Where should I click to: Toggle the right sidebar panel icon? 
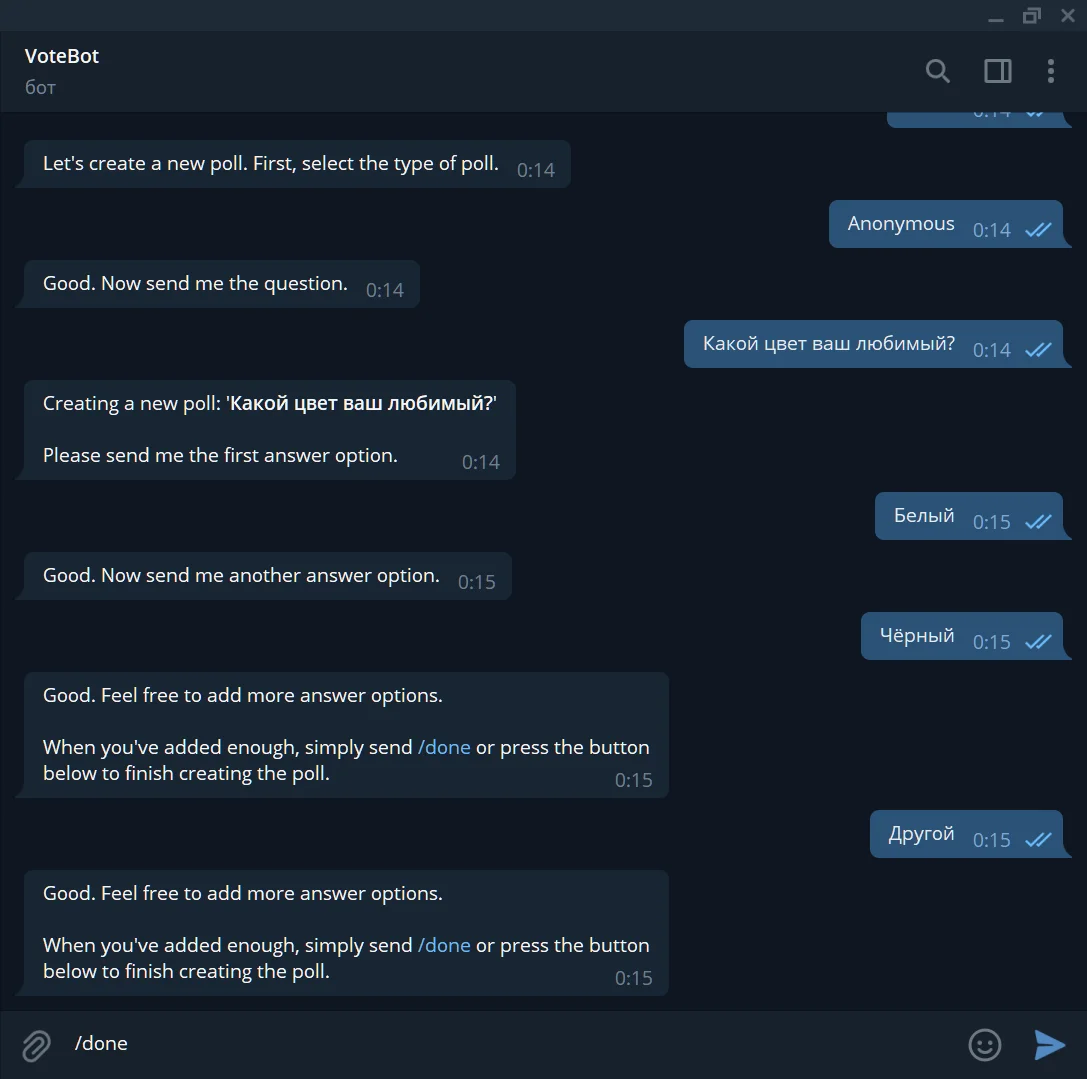(x=998, y=71)
